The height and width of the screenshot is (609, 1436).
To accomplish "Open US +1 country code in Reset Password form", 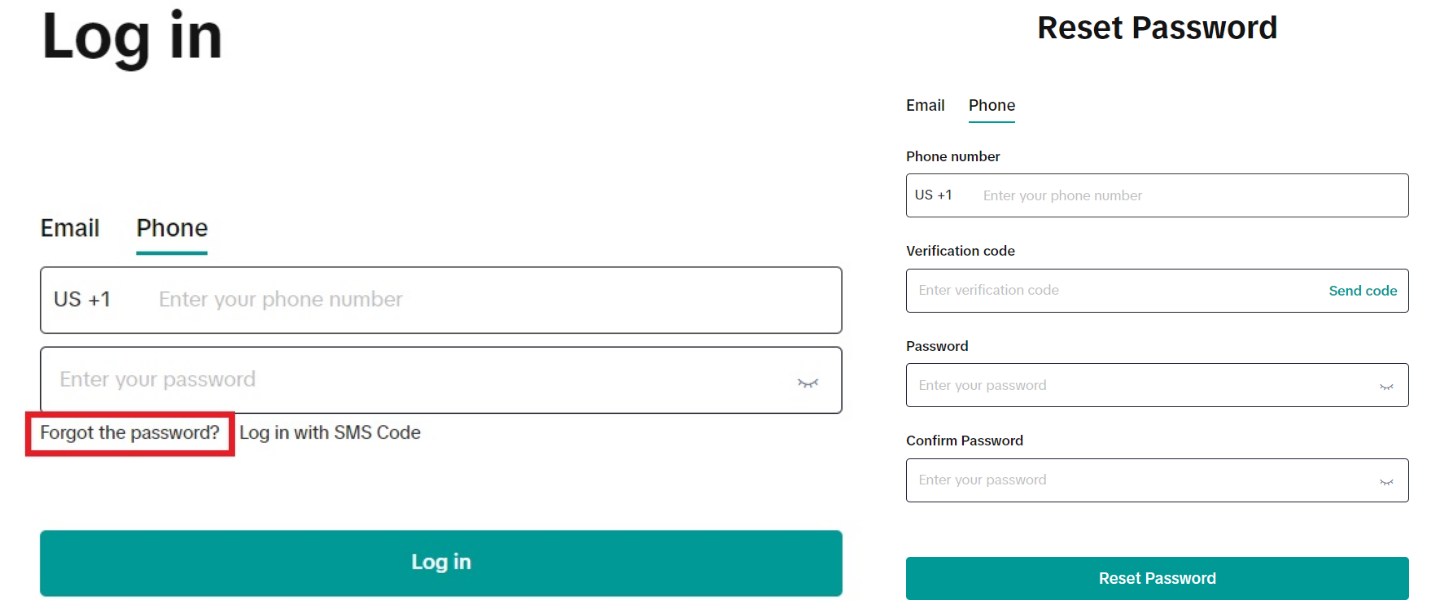I will click(x=933, y=196).
